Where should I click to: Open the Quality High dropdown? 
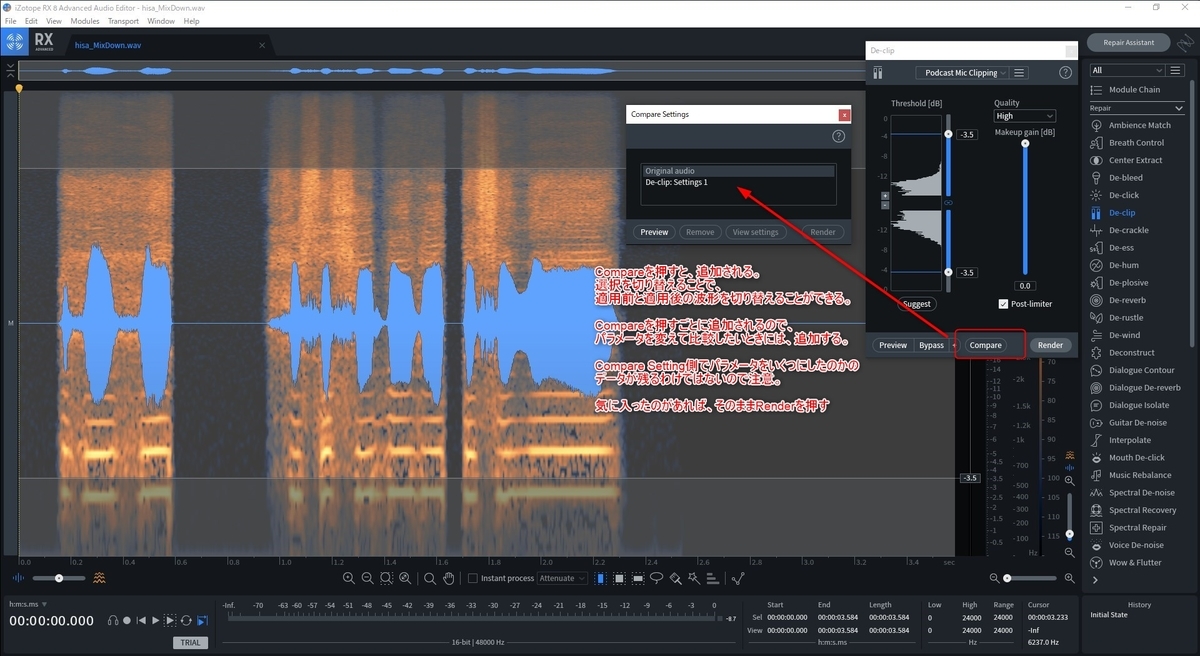1024,116
